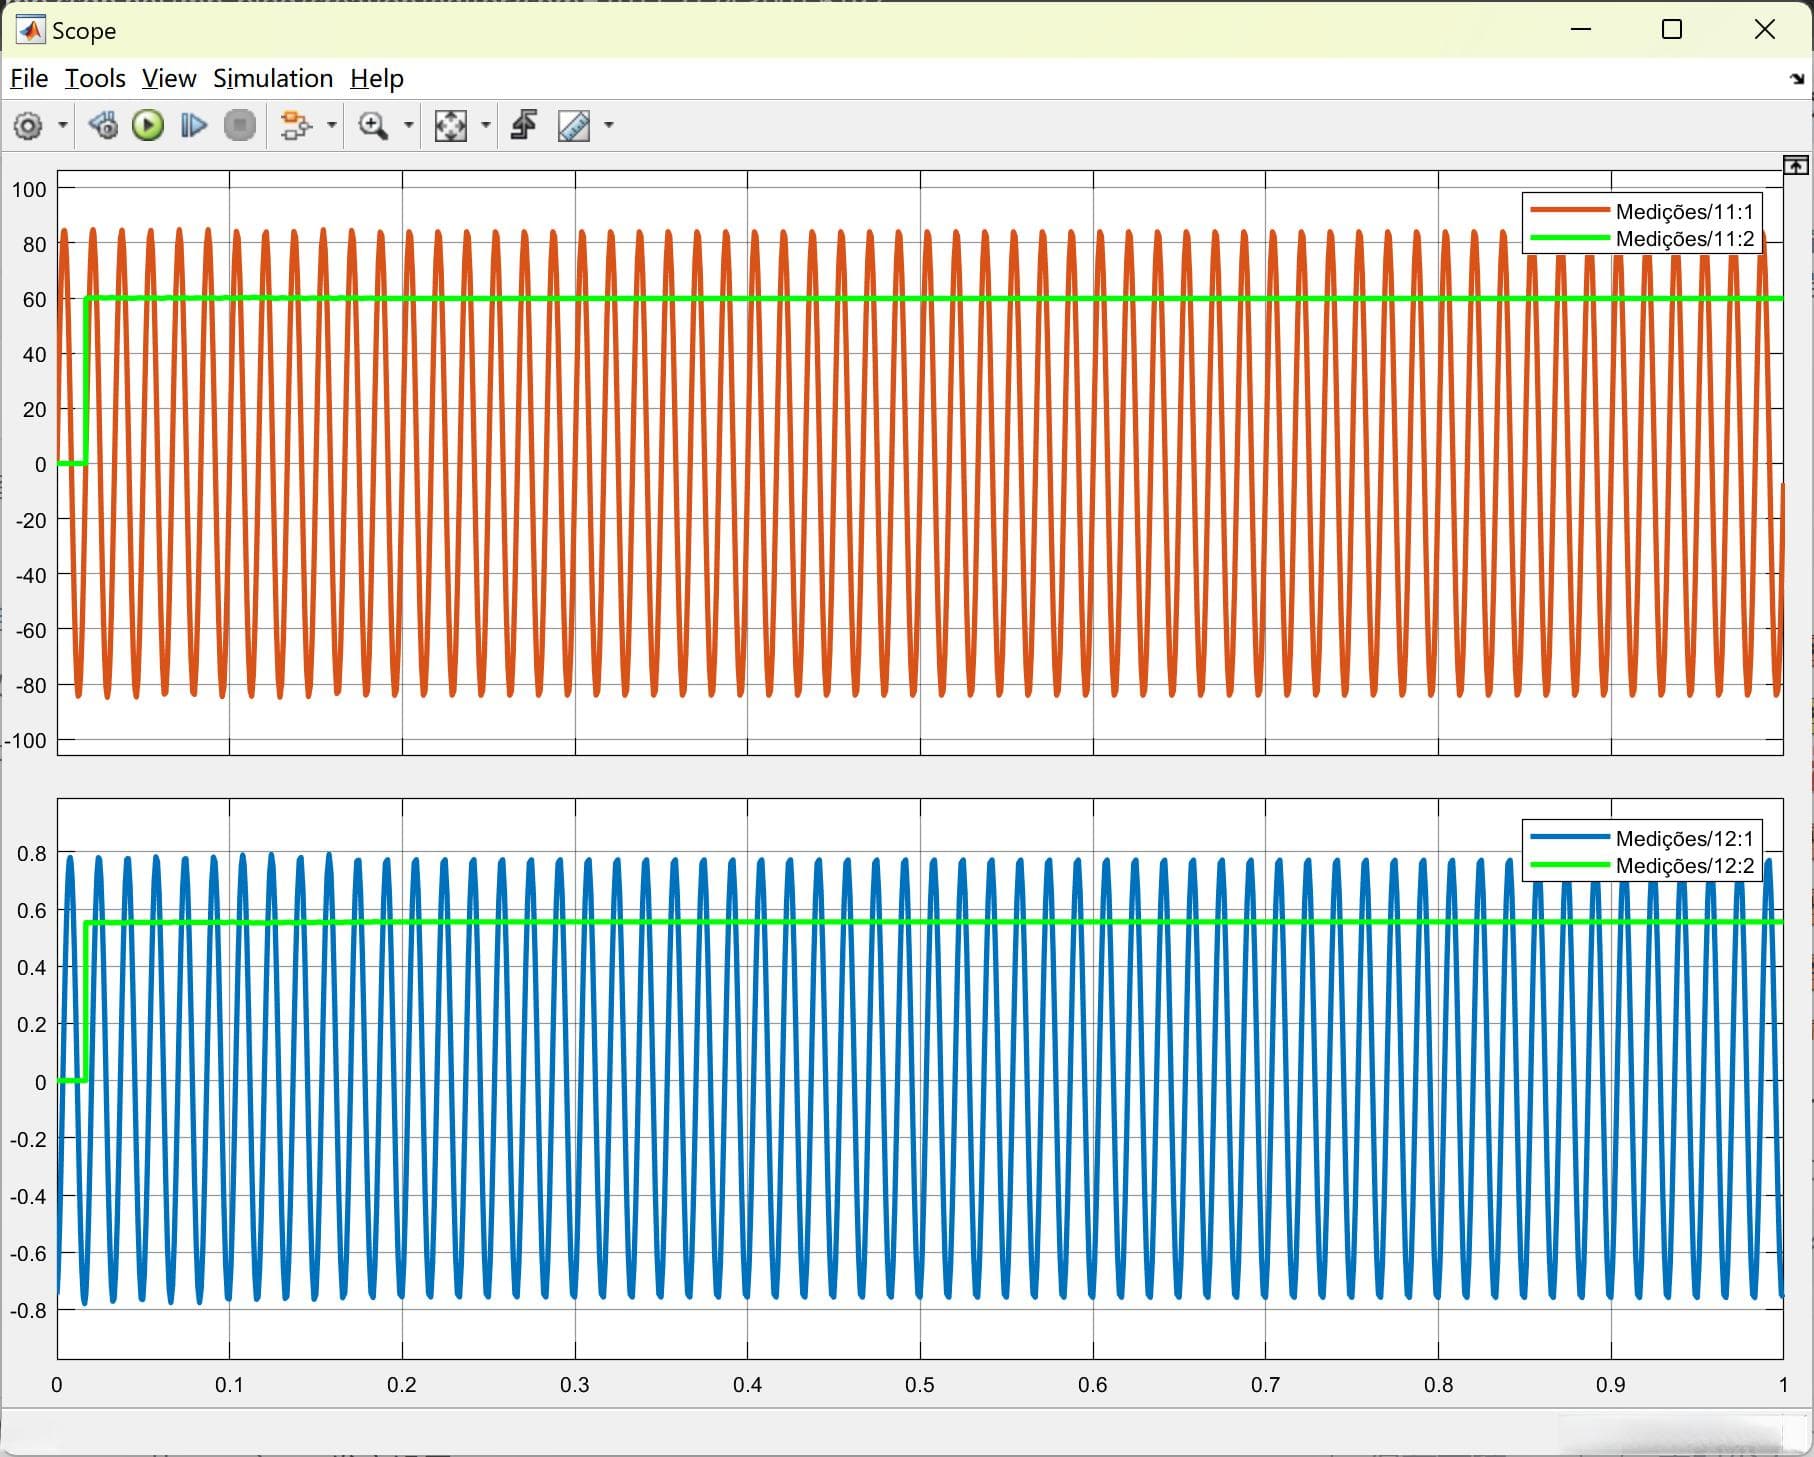
Task: Minimize the Scope window
Action: pyautogui.click(x=1581, y=30)
